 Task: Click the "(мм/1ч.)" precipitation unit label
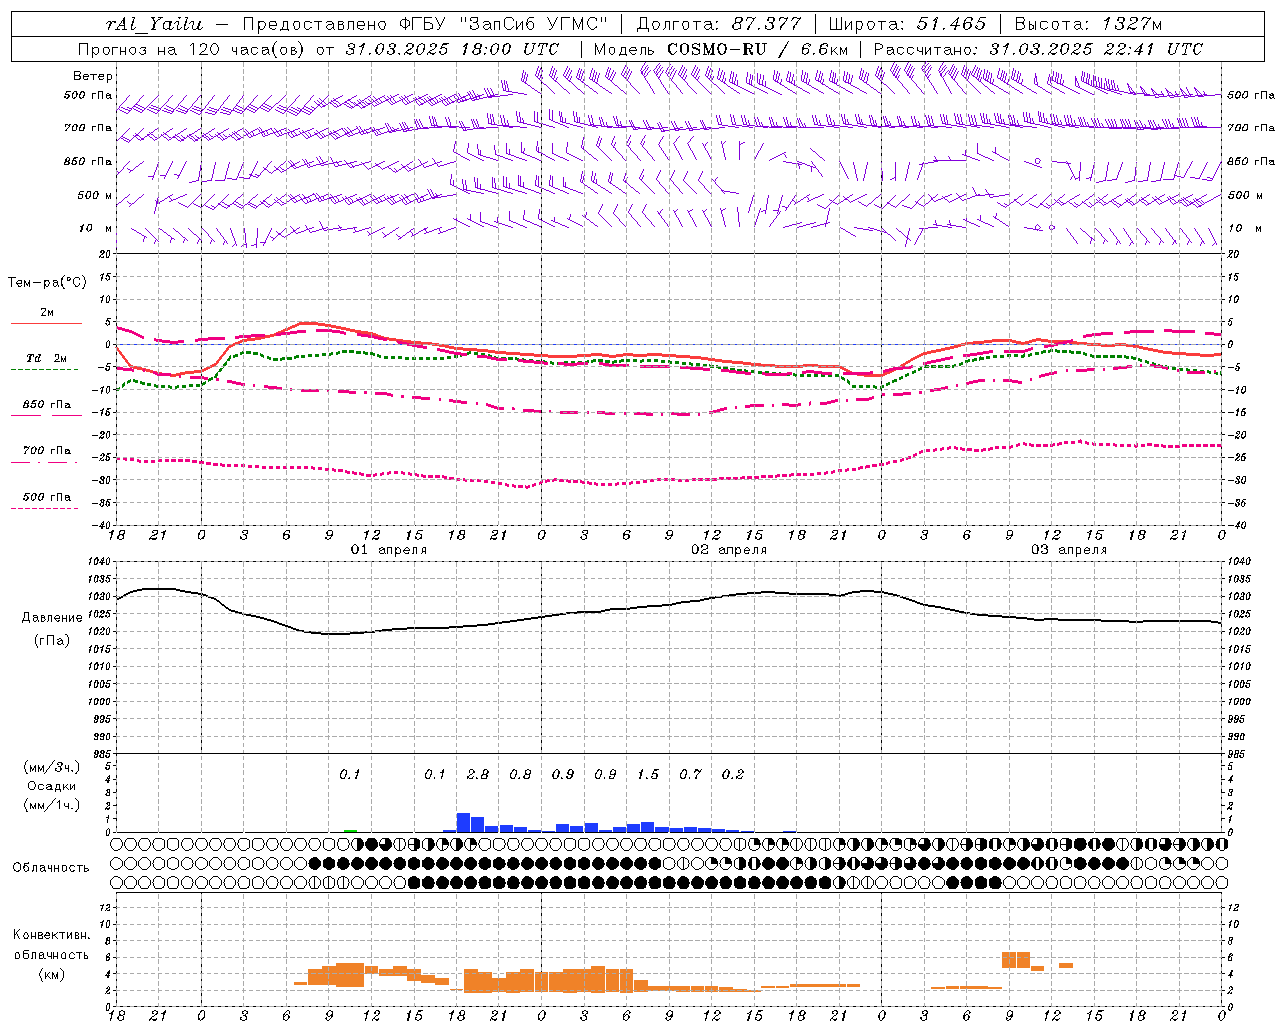point(52,805)
